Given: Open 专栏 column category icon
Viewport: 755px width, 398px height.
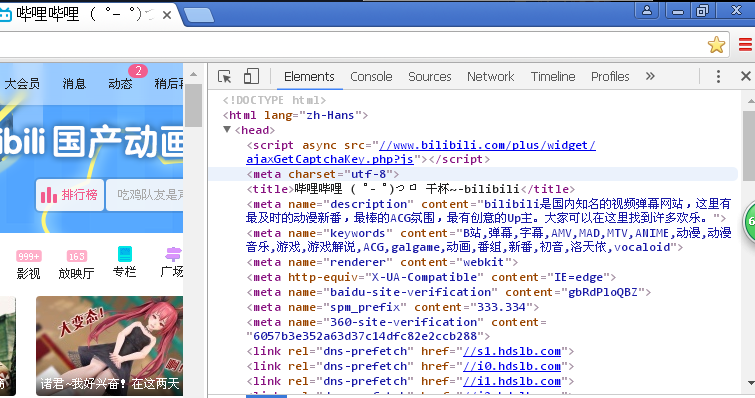Looking at the screenshot, I should coord(125,262).
